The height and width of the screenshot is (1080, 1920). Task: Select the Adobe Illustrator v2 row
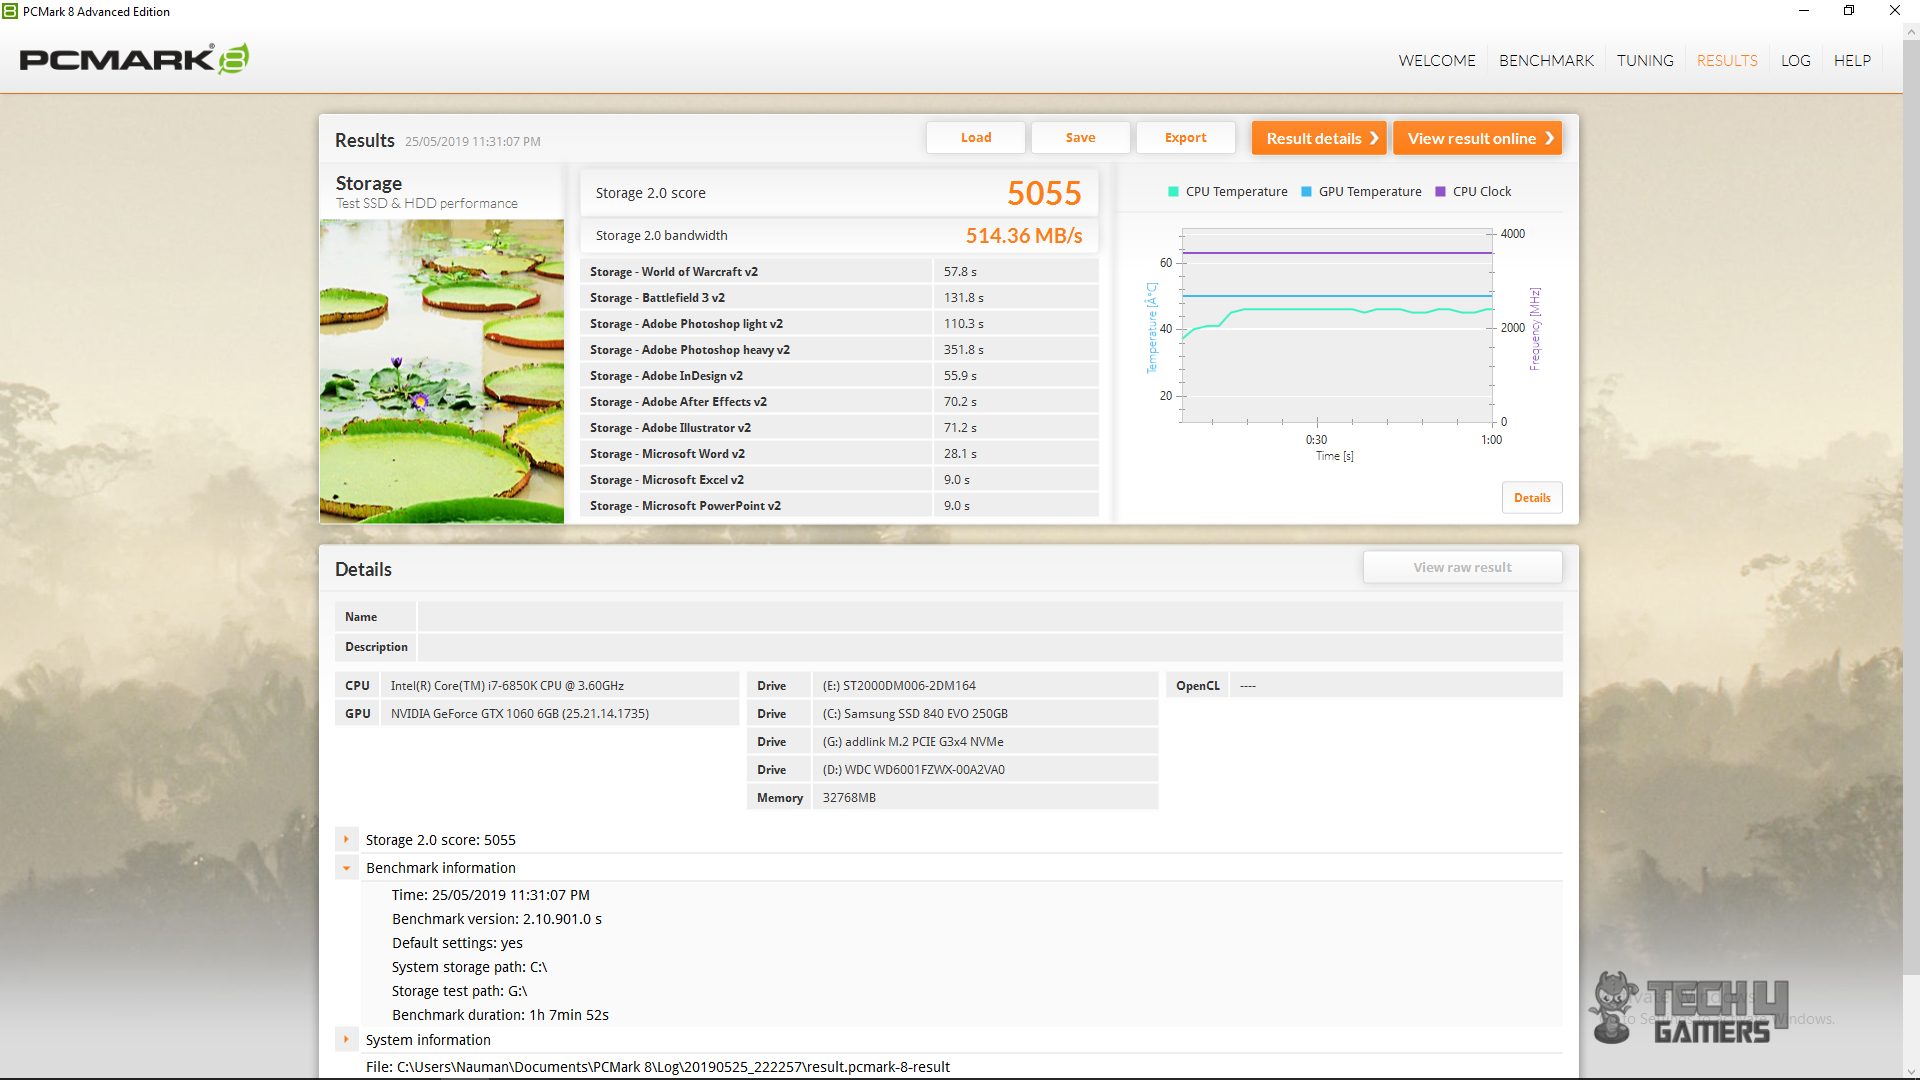[839, 428]
